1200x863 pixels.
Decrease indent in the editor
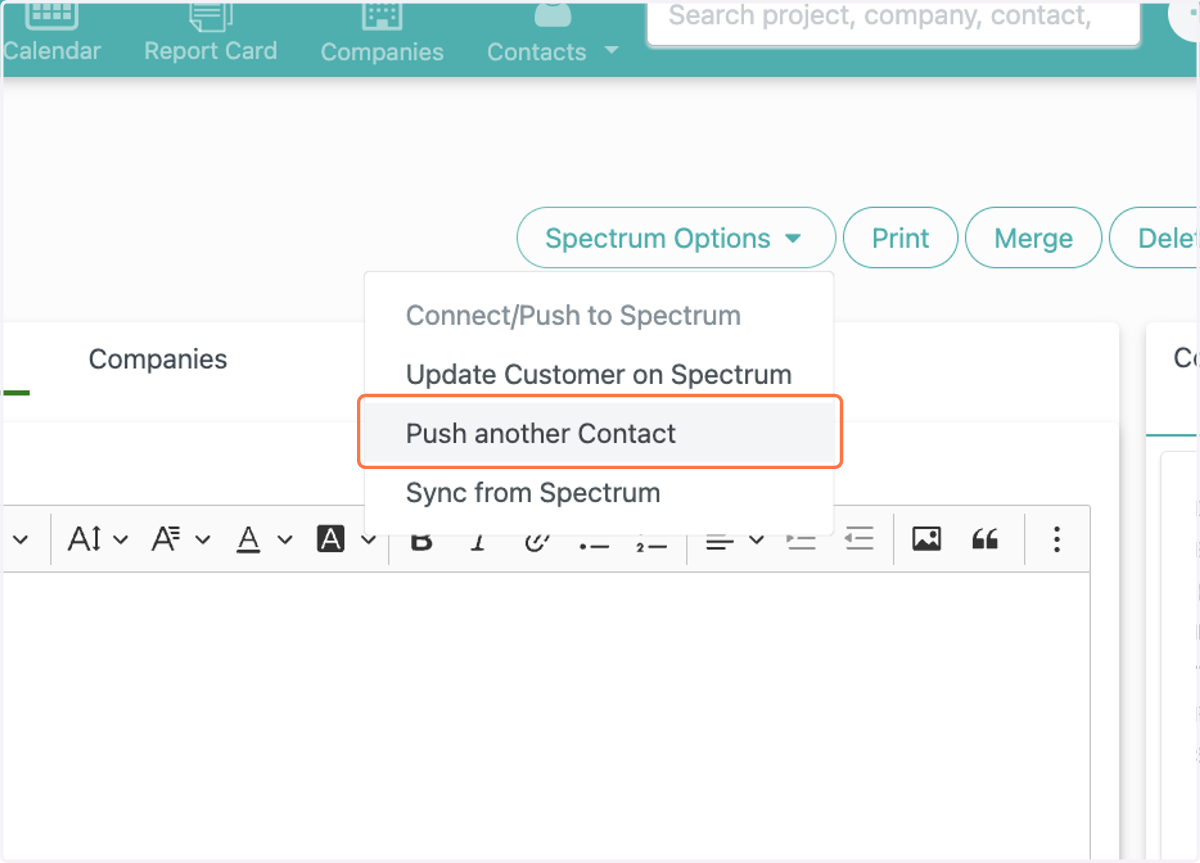(x=859, y=540)
